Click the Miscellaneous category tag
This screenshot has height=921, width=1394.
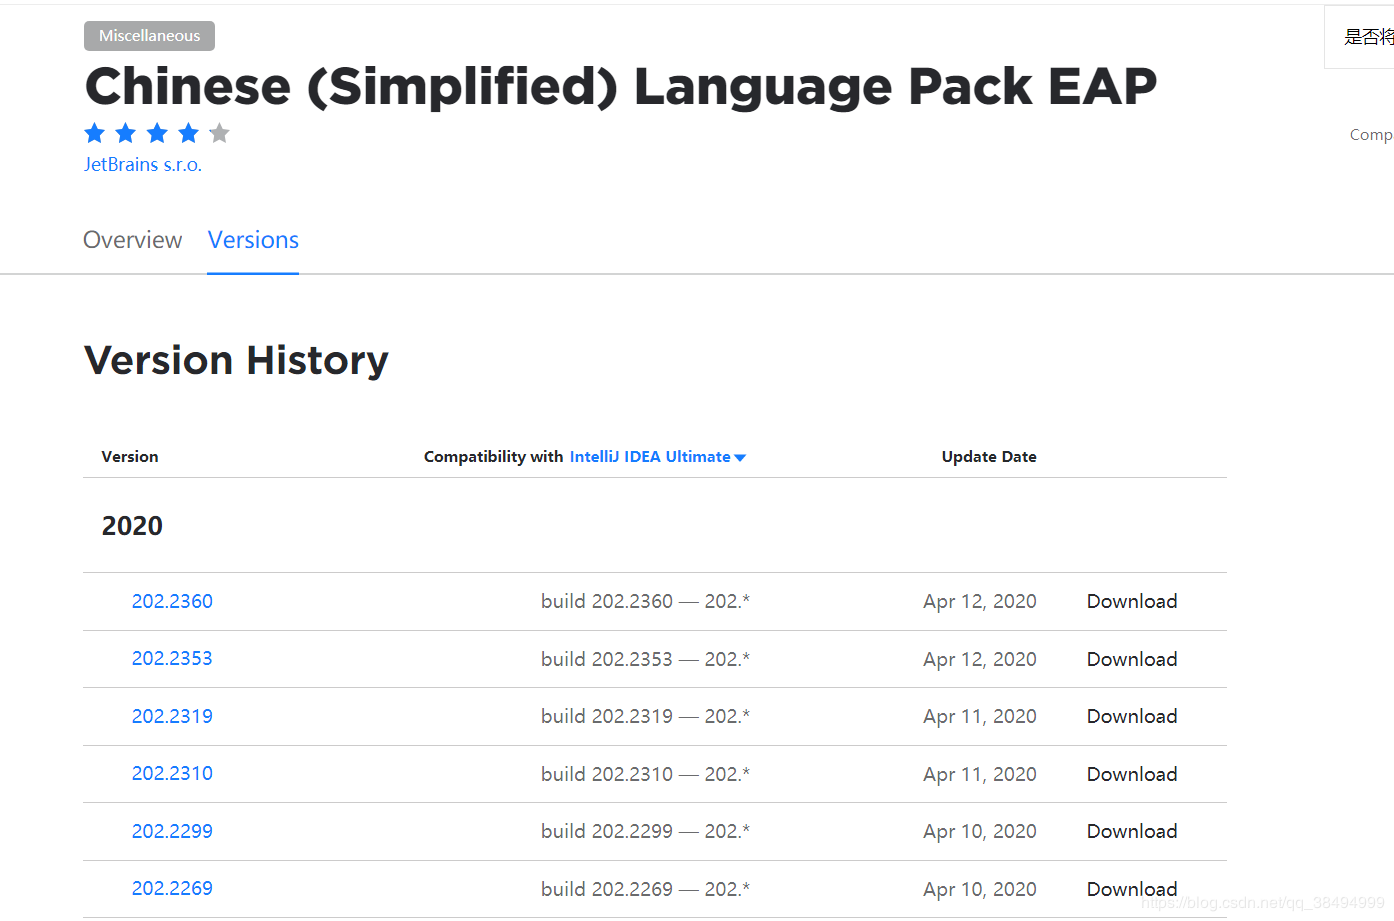pyautogui.click(x=149, y=36)
